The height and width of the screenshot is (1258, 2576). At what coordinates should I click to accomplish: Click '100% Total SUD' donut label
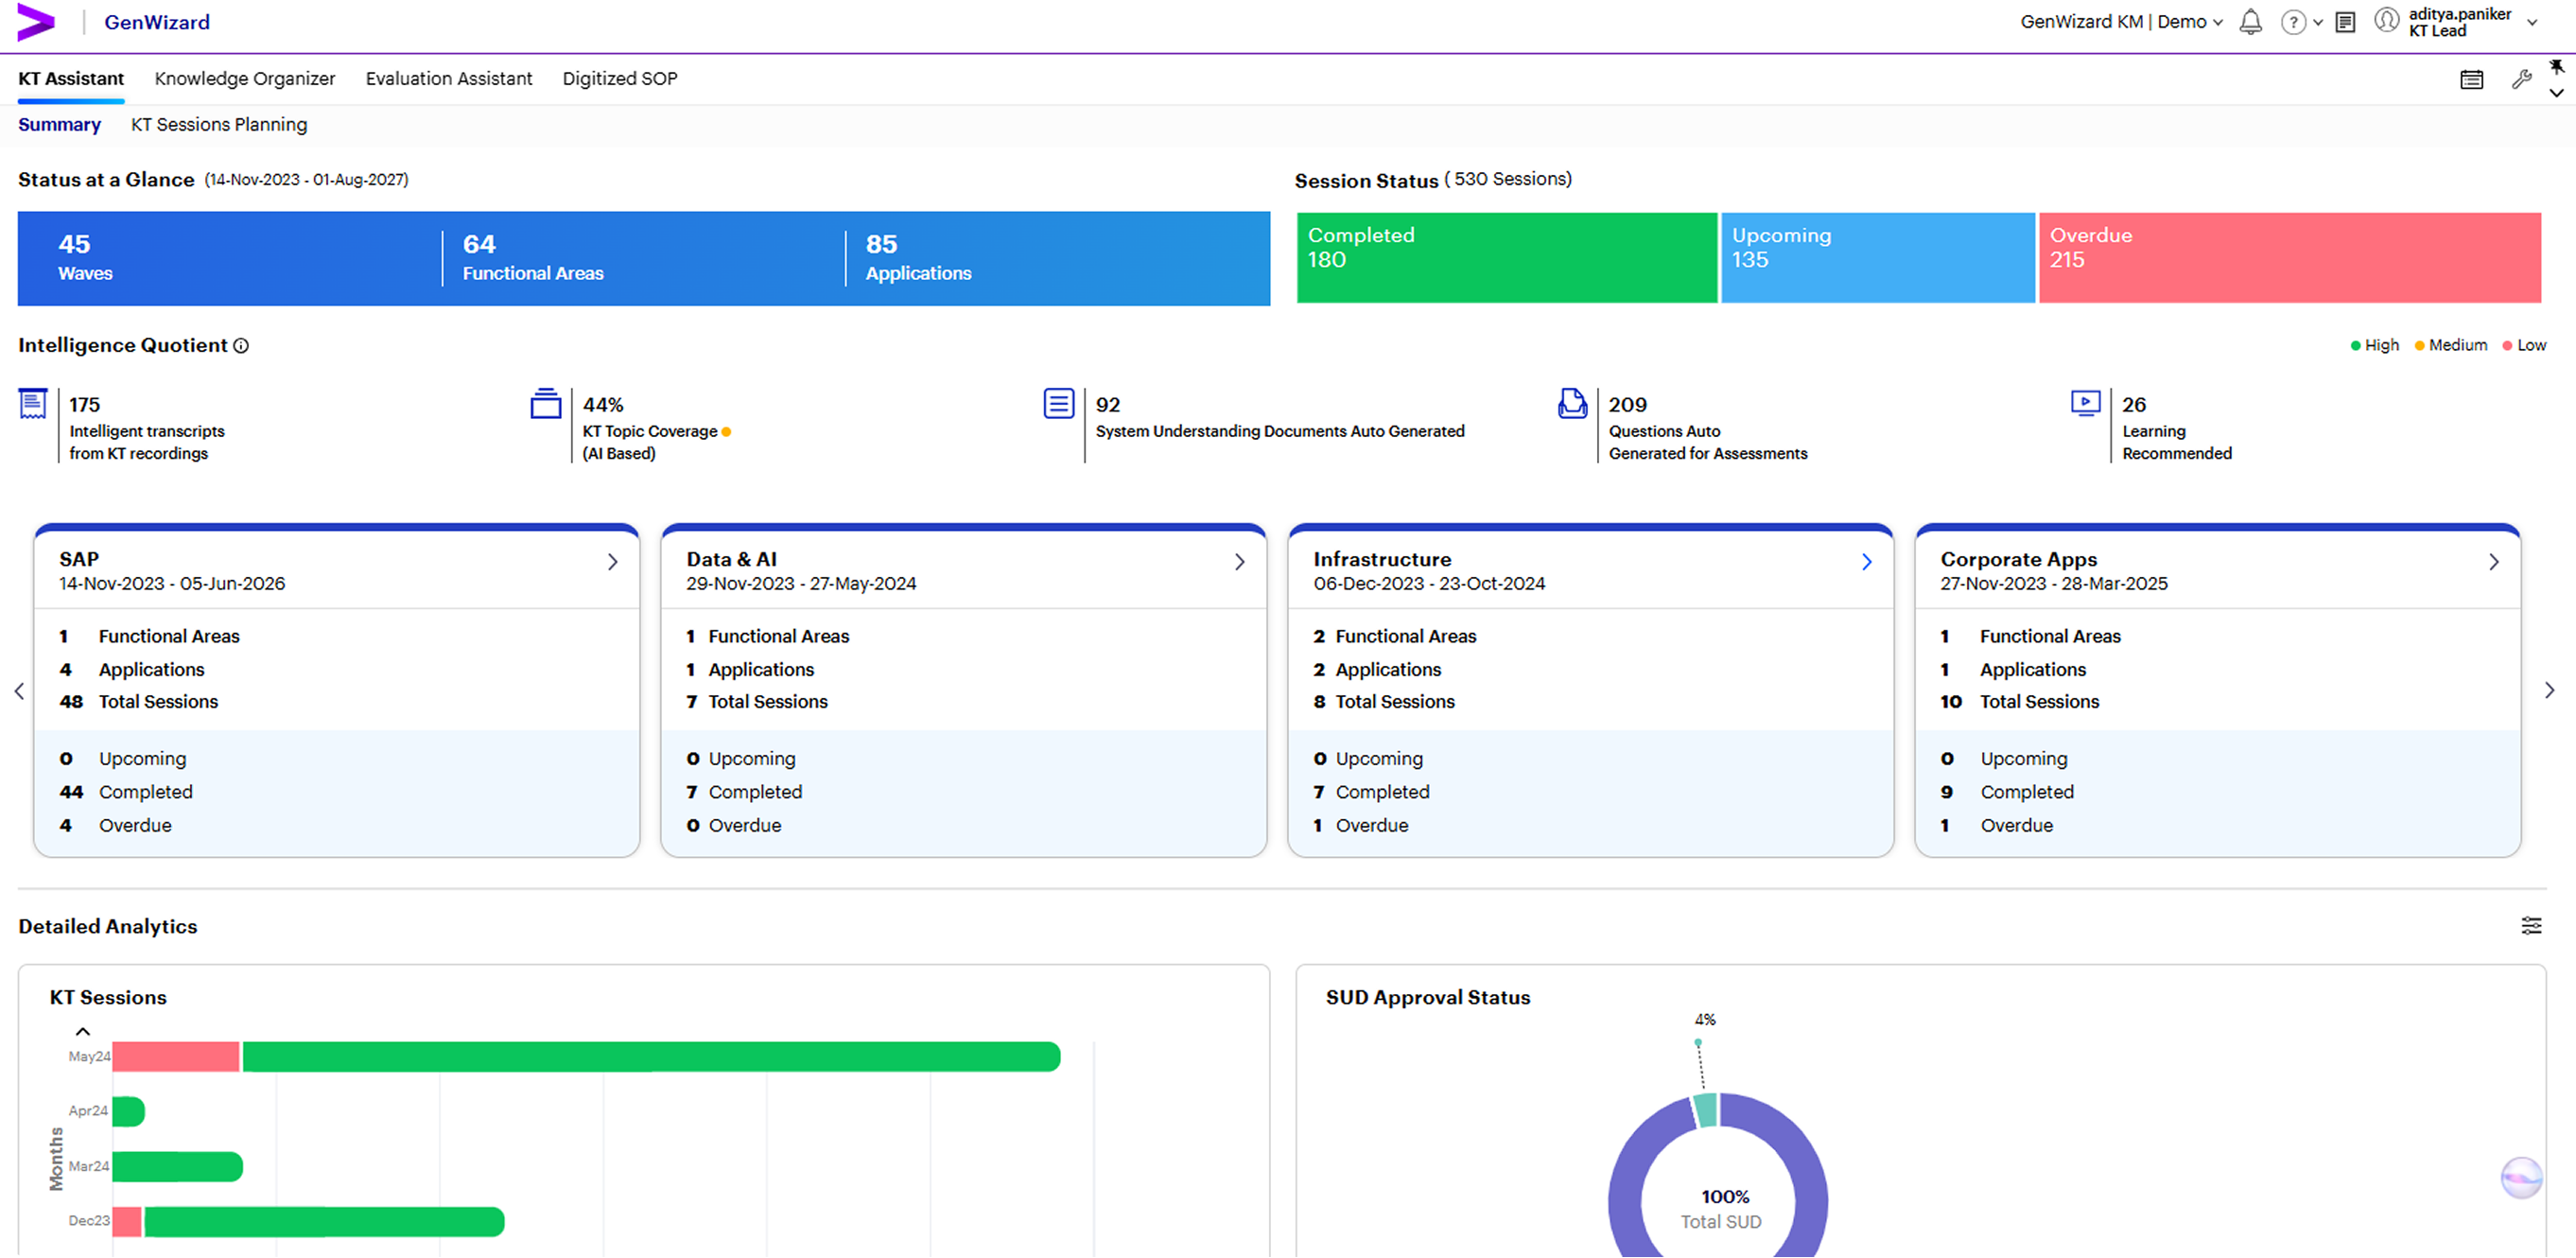coord(1721,1209)
